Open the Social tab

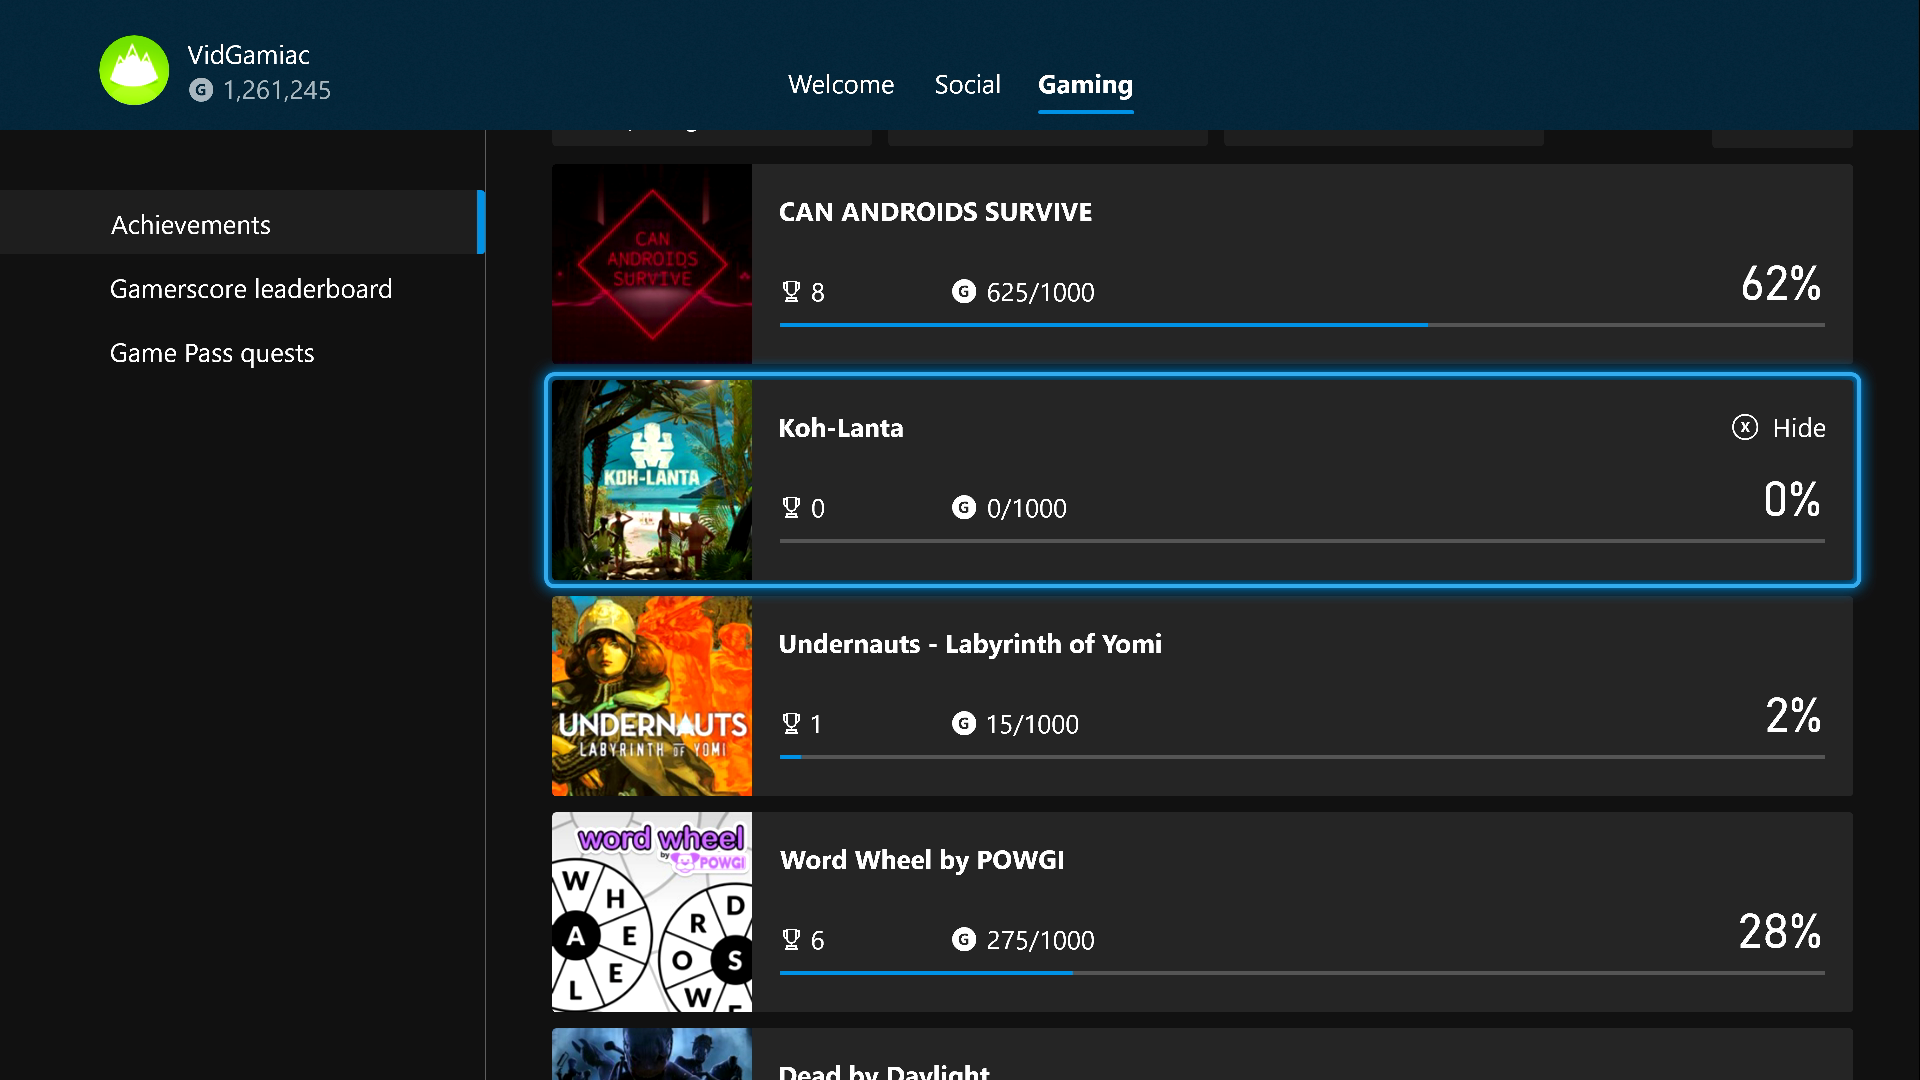(x=967, y=85)
